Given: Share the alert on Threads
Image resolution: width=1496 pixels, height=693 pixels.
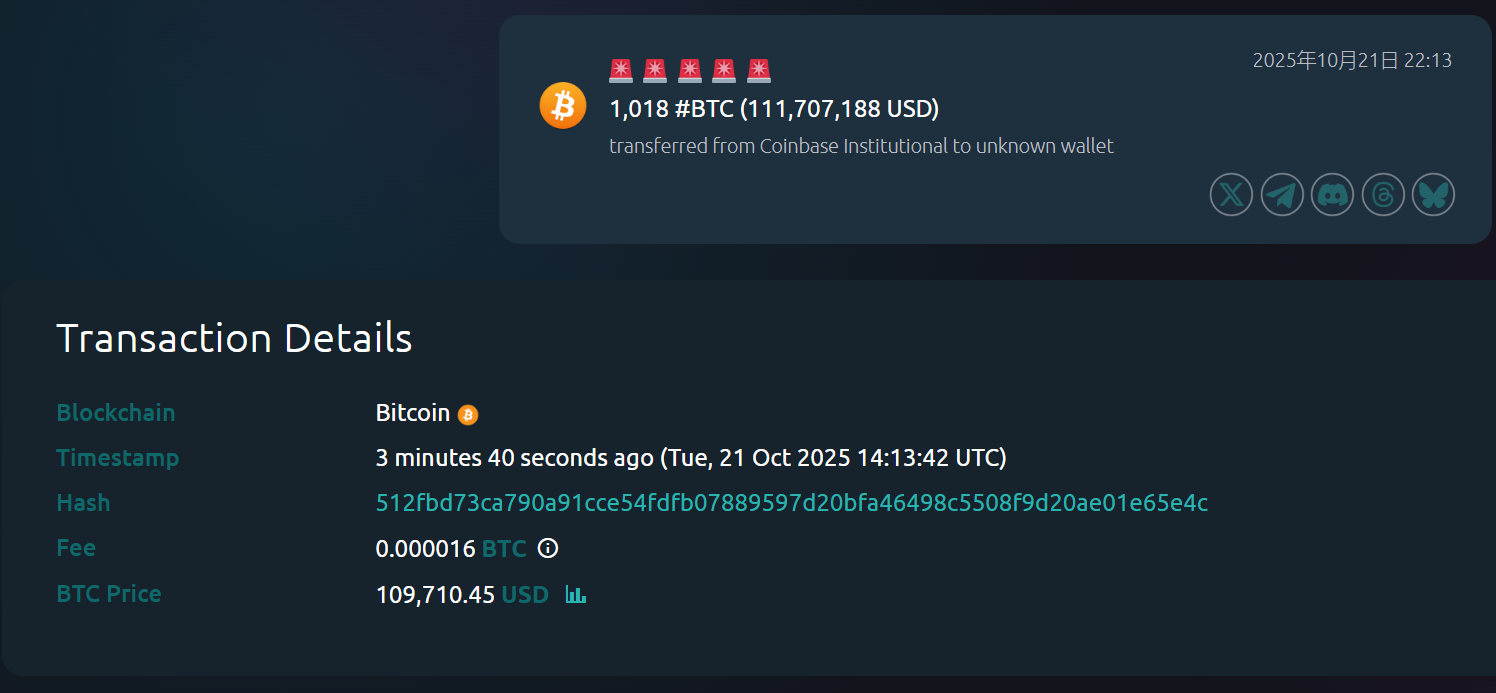Looking at the screenshot, I should tap(1383, 194).
